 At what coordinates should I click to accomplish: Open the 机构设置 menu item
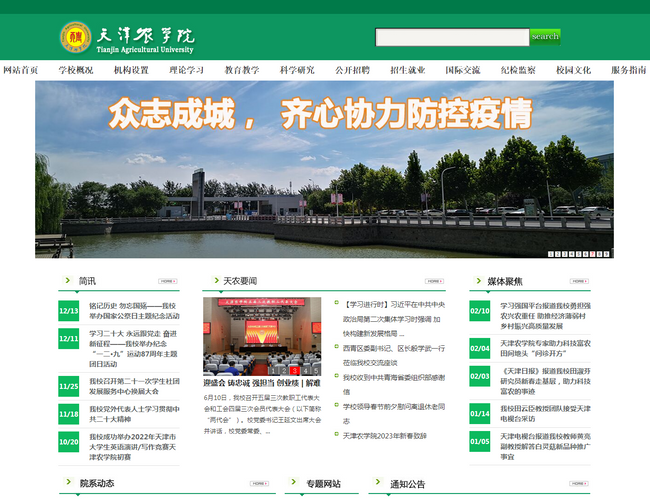pos(131,70)
